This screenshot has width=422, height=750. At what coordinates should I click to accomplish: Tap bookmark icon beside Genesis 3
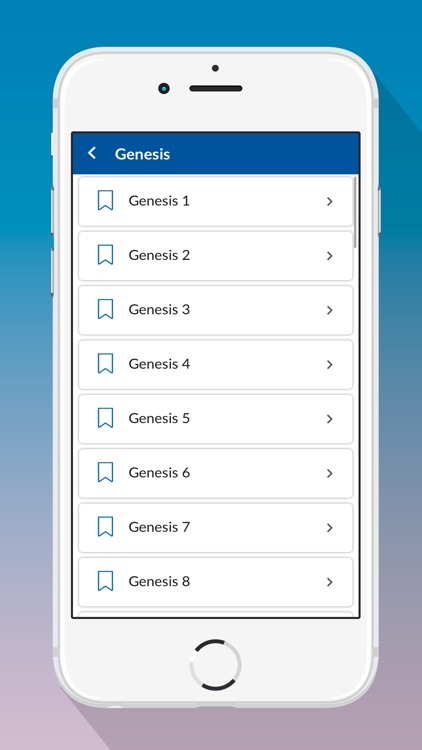(x=105, y=309)
